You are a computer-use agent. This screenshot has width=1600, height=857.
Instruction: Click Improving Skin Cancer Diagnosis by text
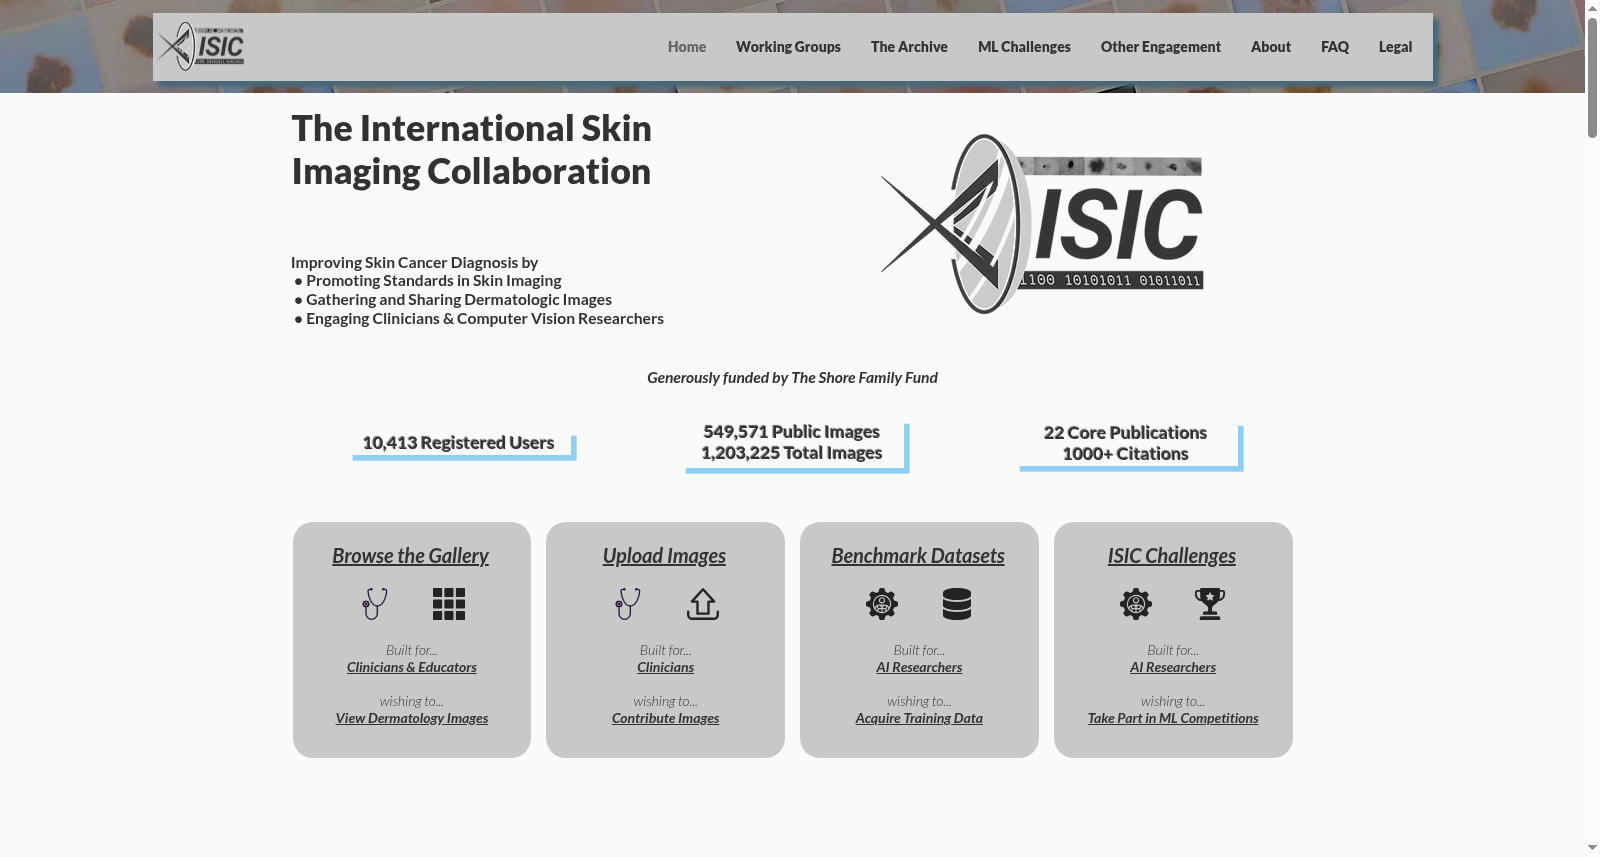point(415,262)
